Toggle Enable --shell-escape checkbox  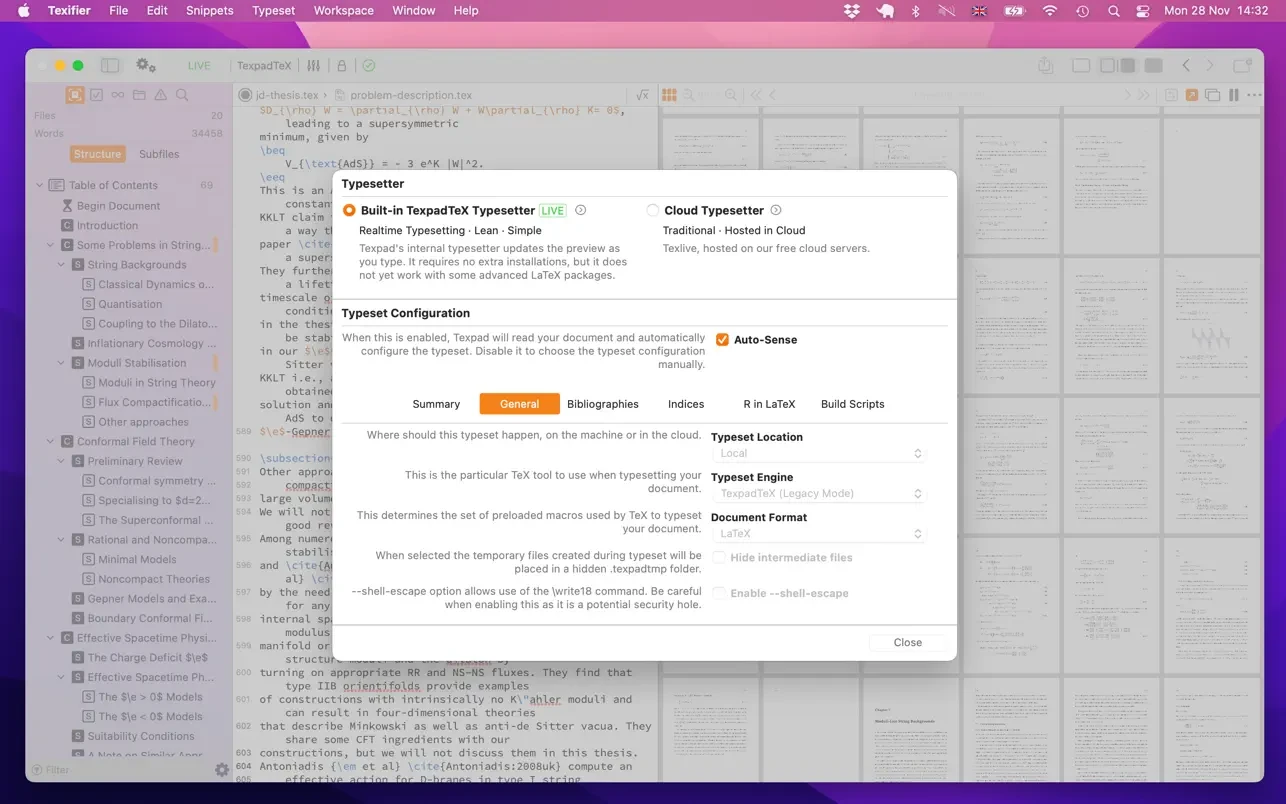tap(719, 593)
